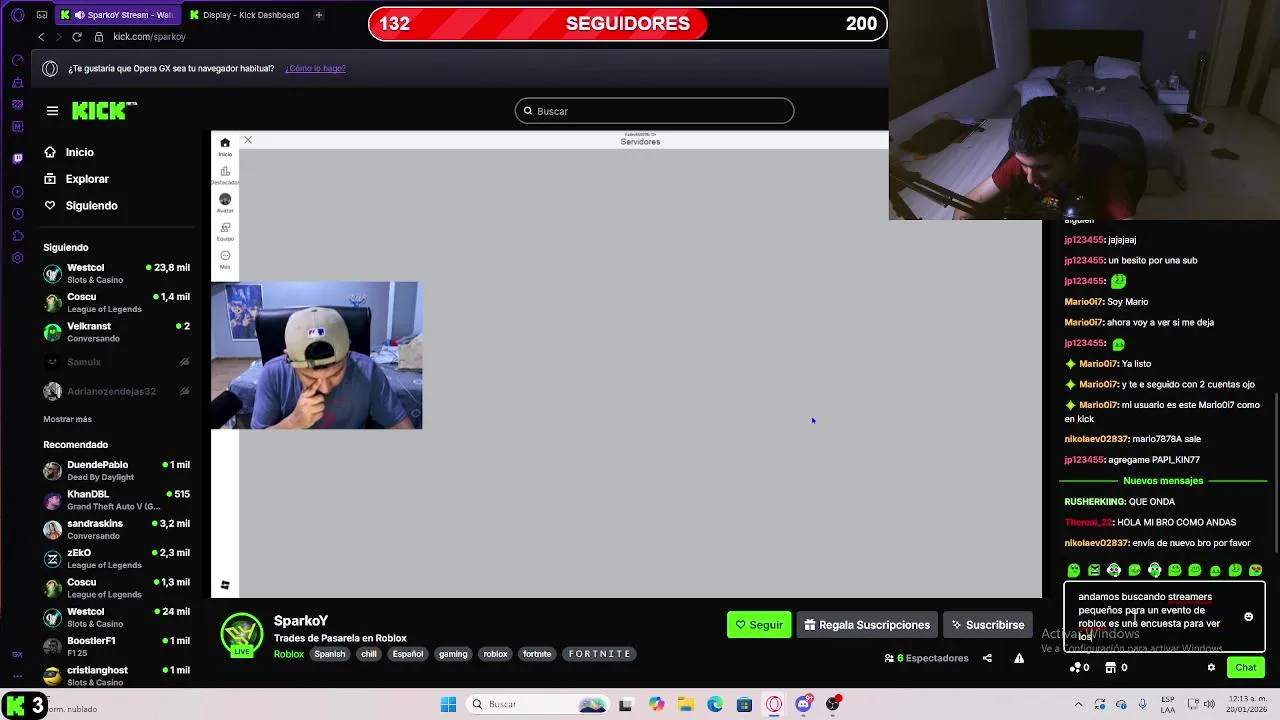The width and height of the screenshot is (1280, 720).
Task: Click Regala Suscripciones button
Action: click(867, 625)
